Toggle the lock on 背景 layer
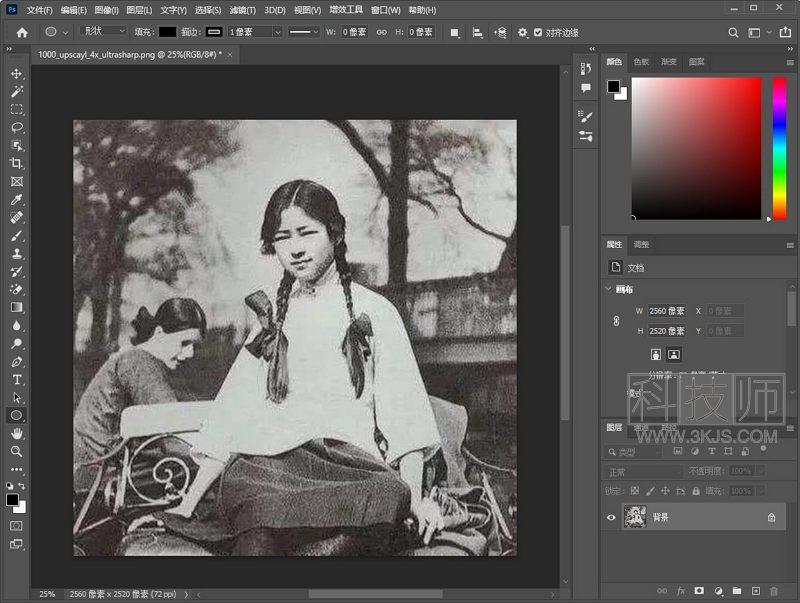Image resolution: width=800 pixels, height=603 pixels. [x=771, y=517]
